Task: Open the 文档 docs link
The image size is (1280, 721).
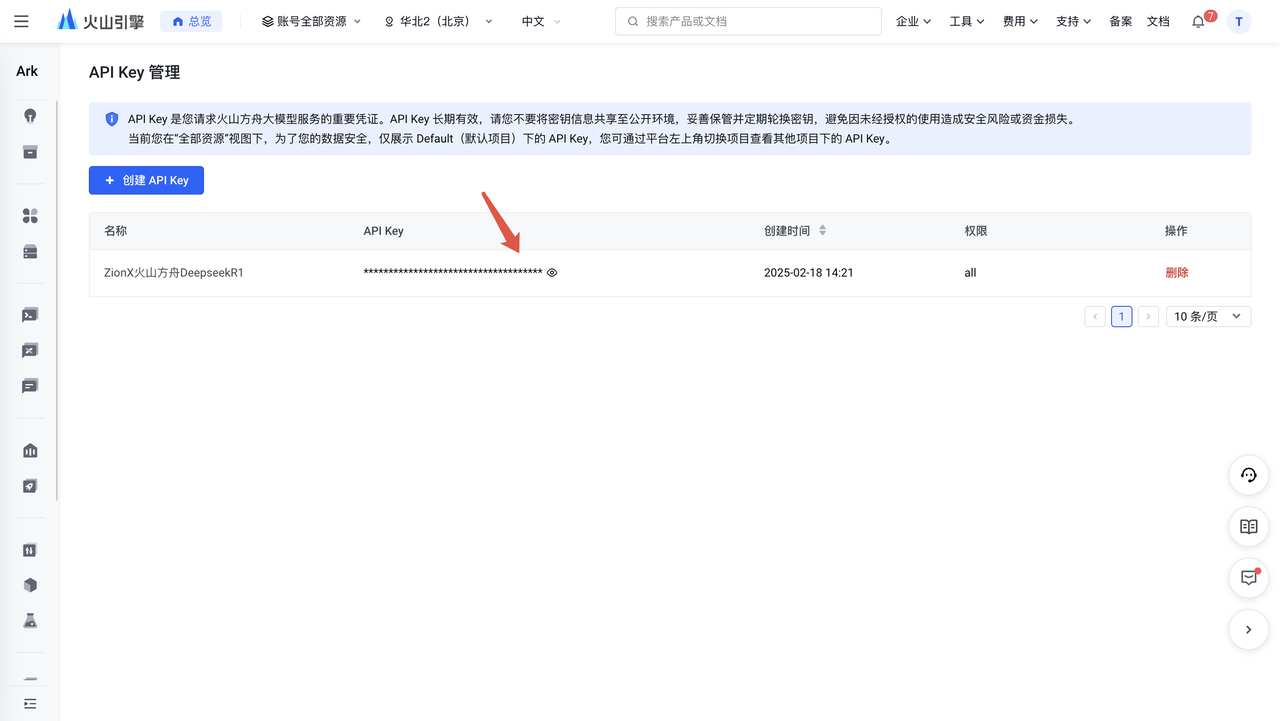Action: [x=1158, y=21]
